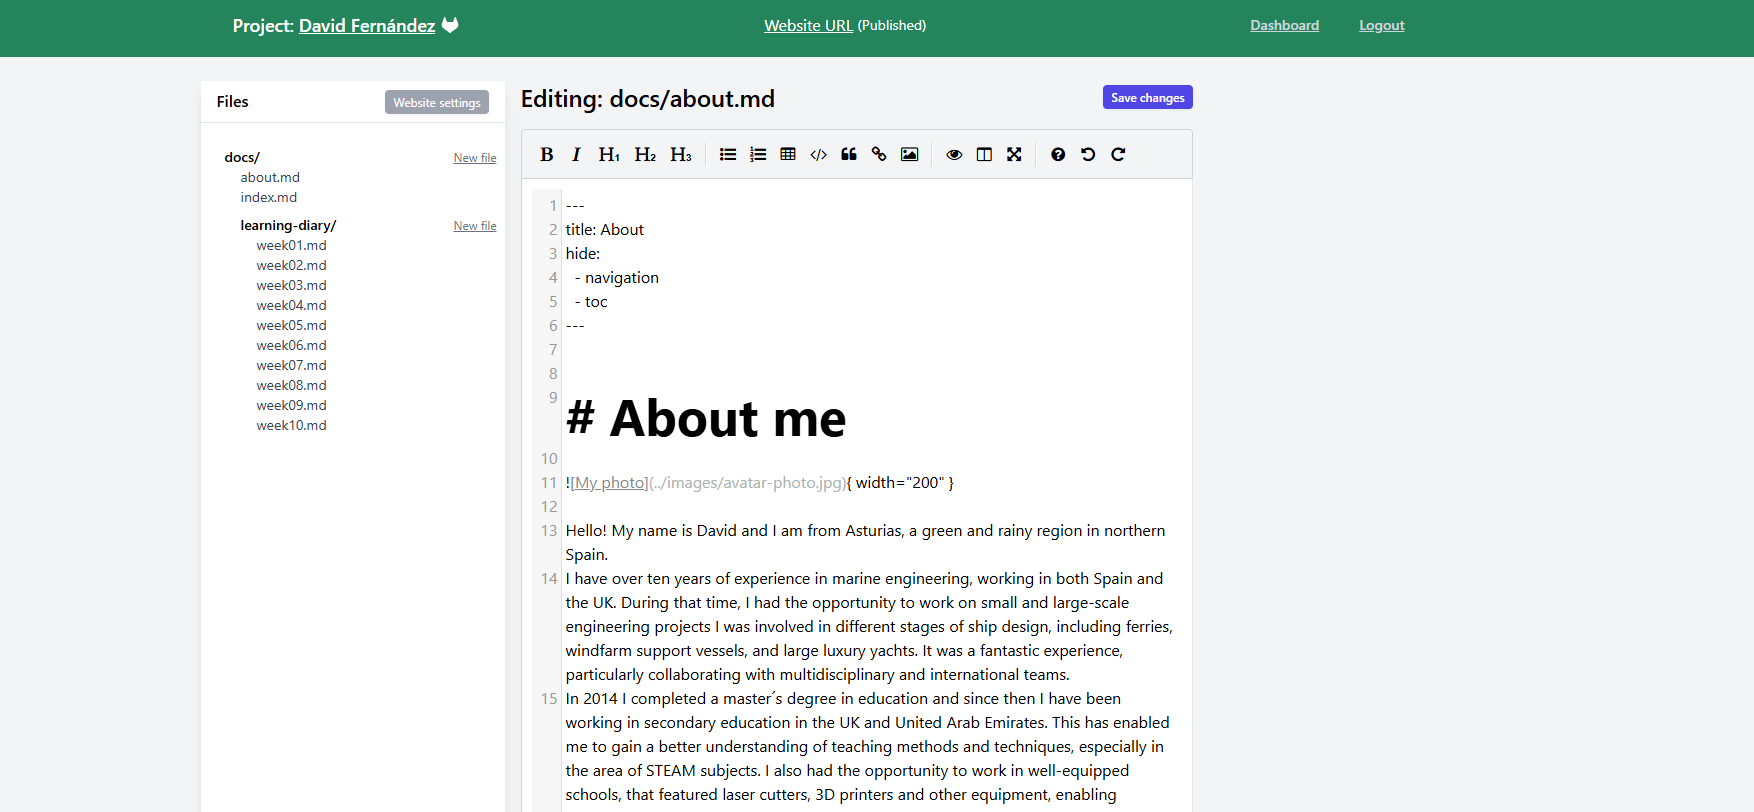The image size is (1754, 812).
Task: Insert a blockquote
Action: [x=849, y=154]
